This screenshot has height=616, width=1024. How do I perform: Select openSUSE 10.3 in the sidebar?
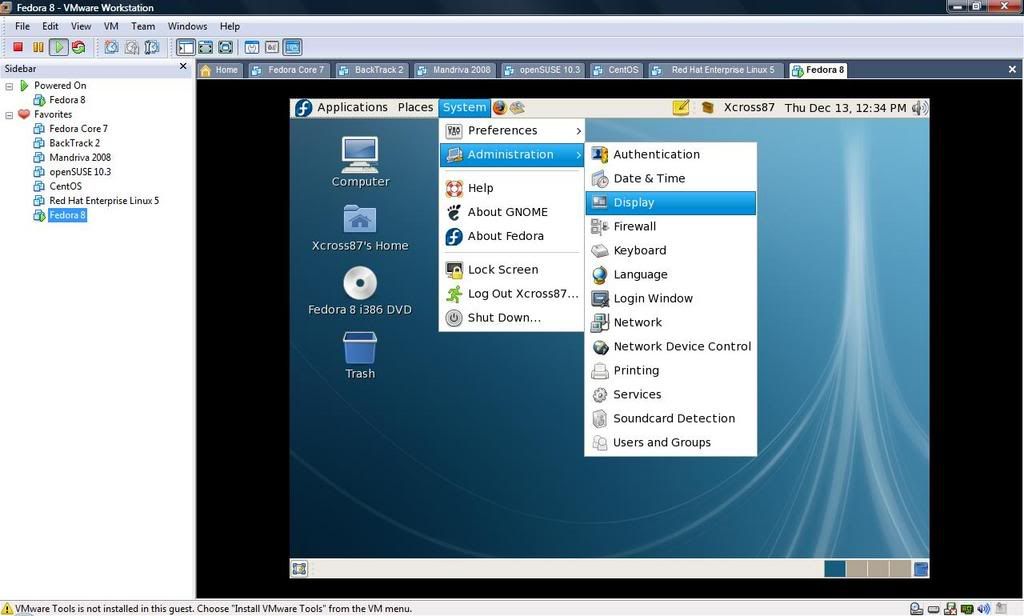80,172
